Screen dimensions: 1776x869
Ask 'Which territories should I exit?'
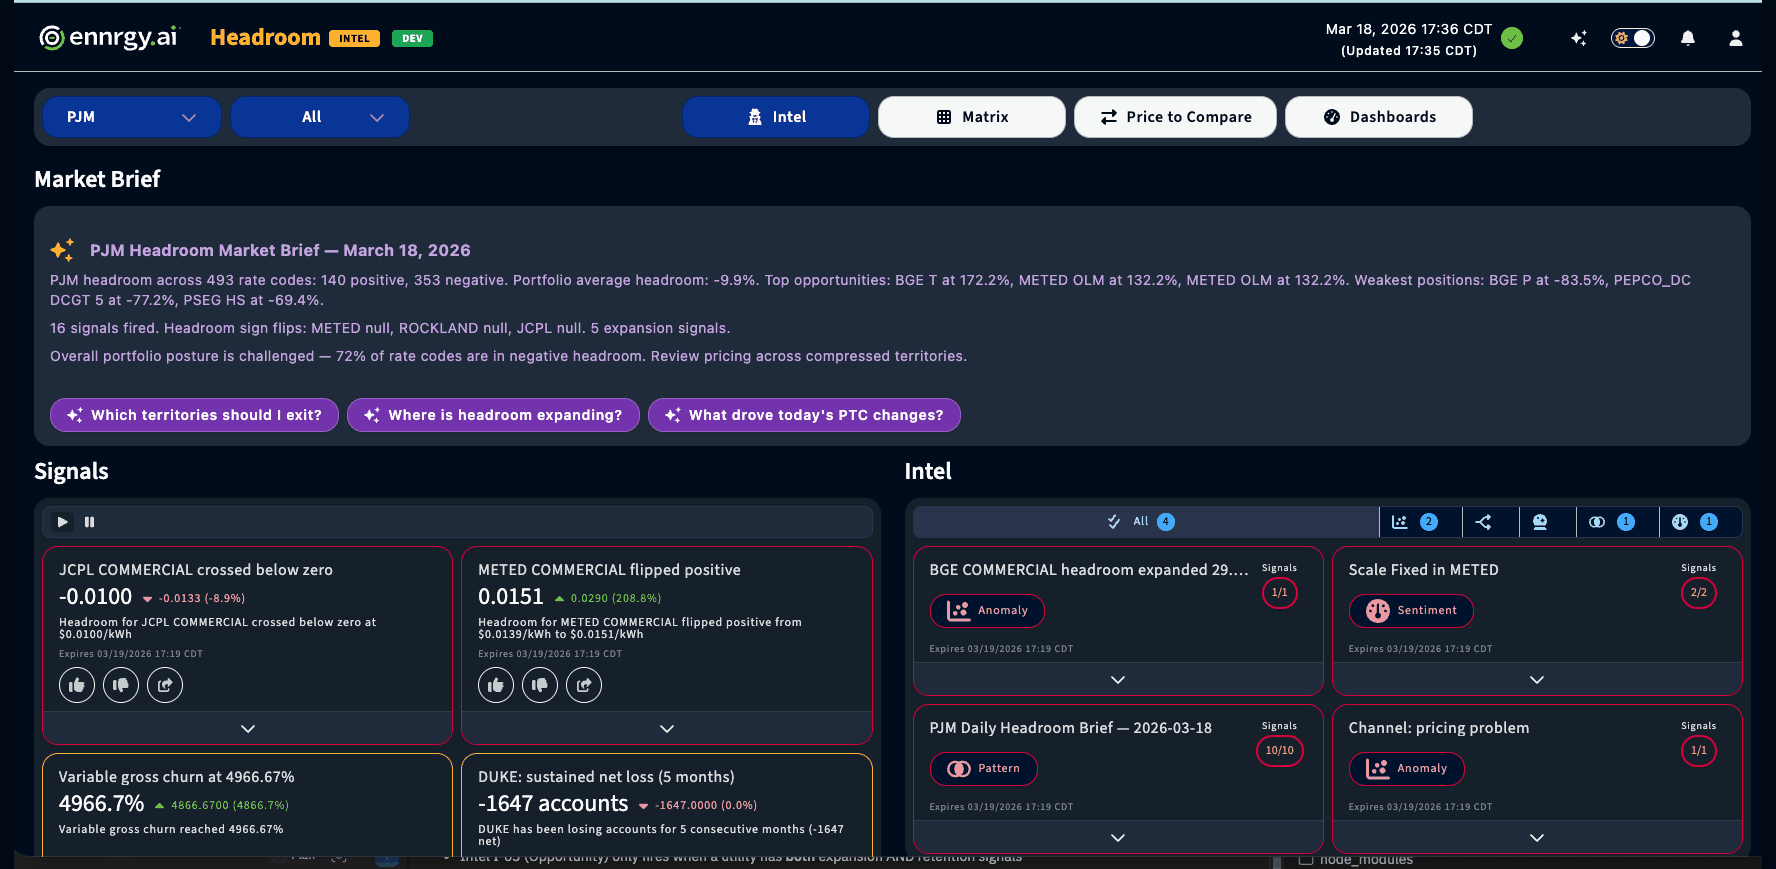pos(194,415)
